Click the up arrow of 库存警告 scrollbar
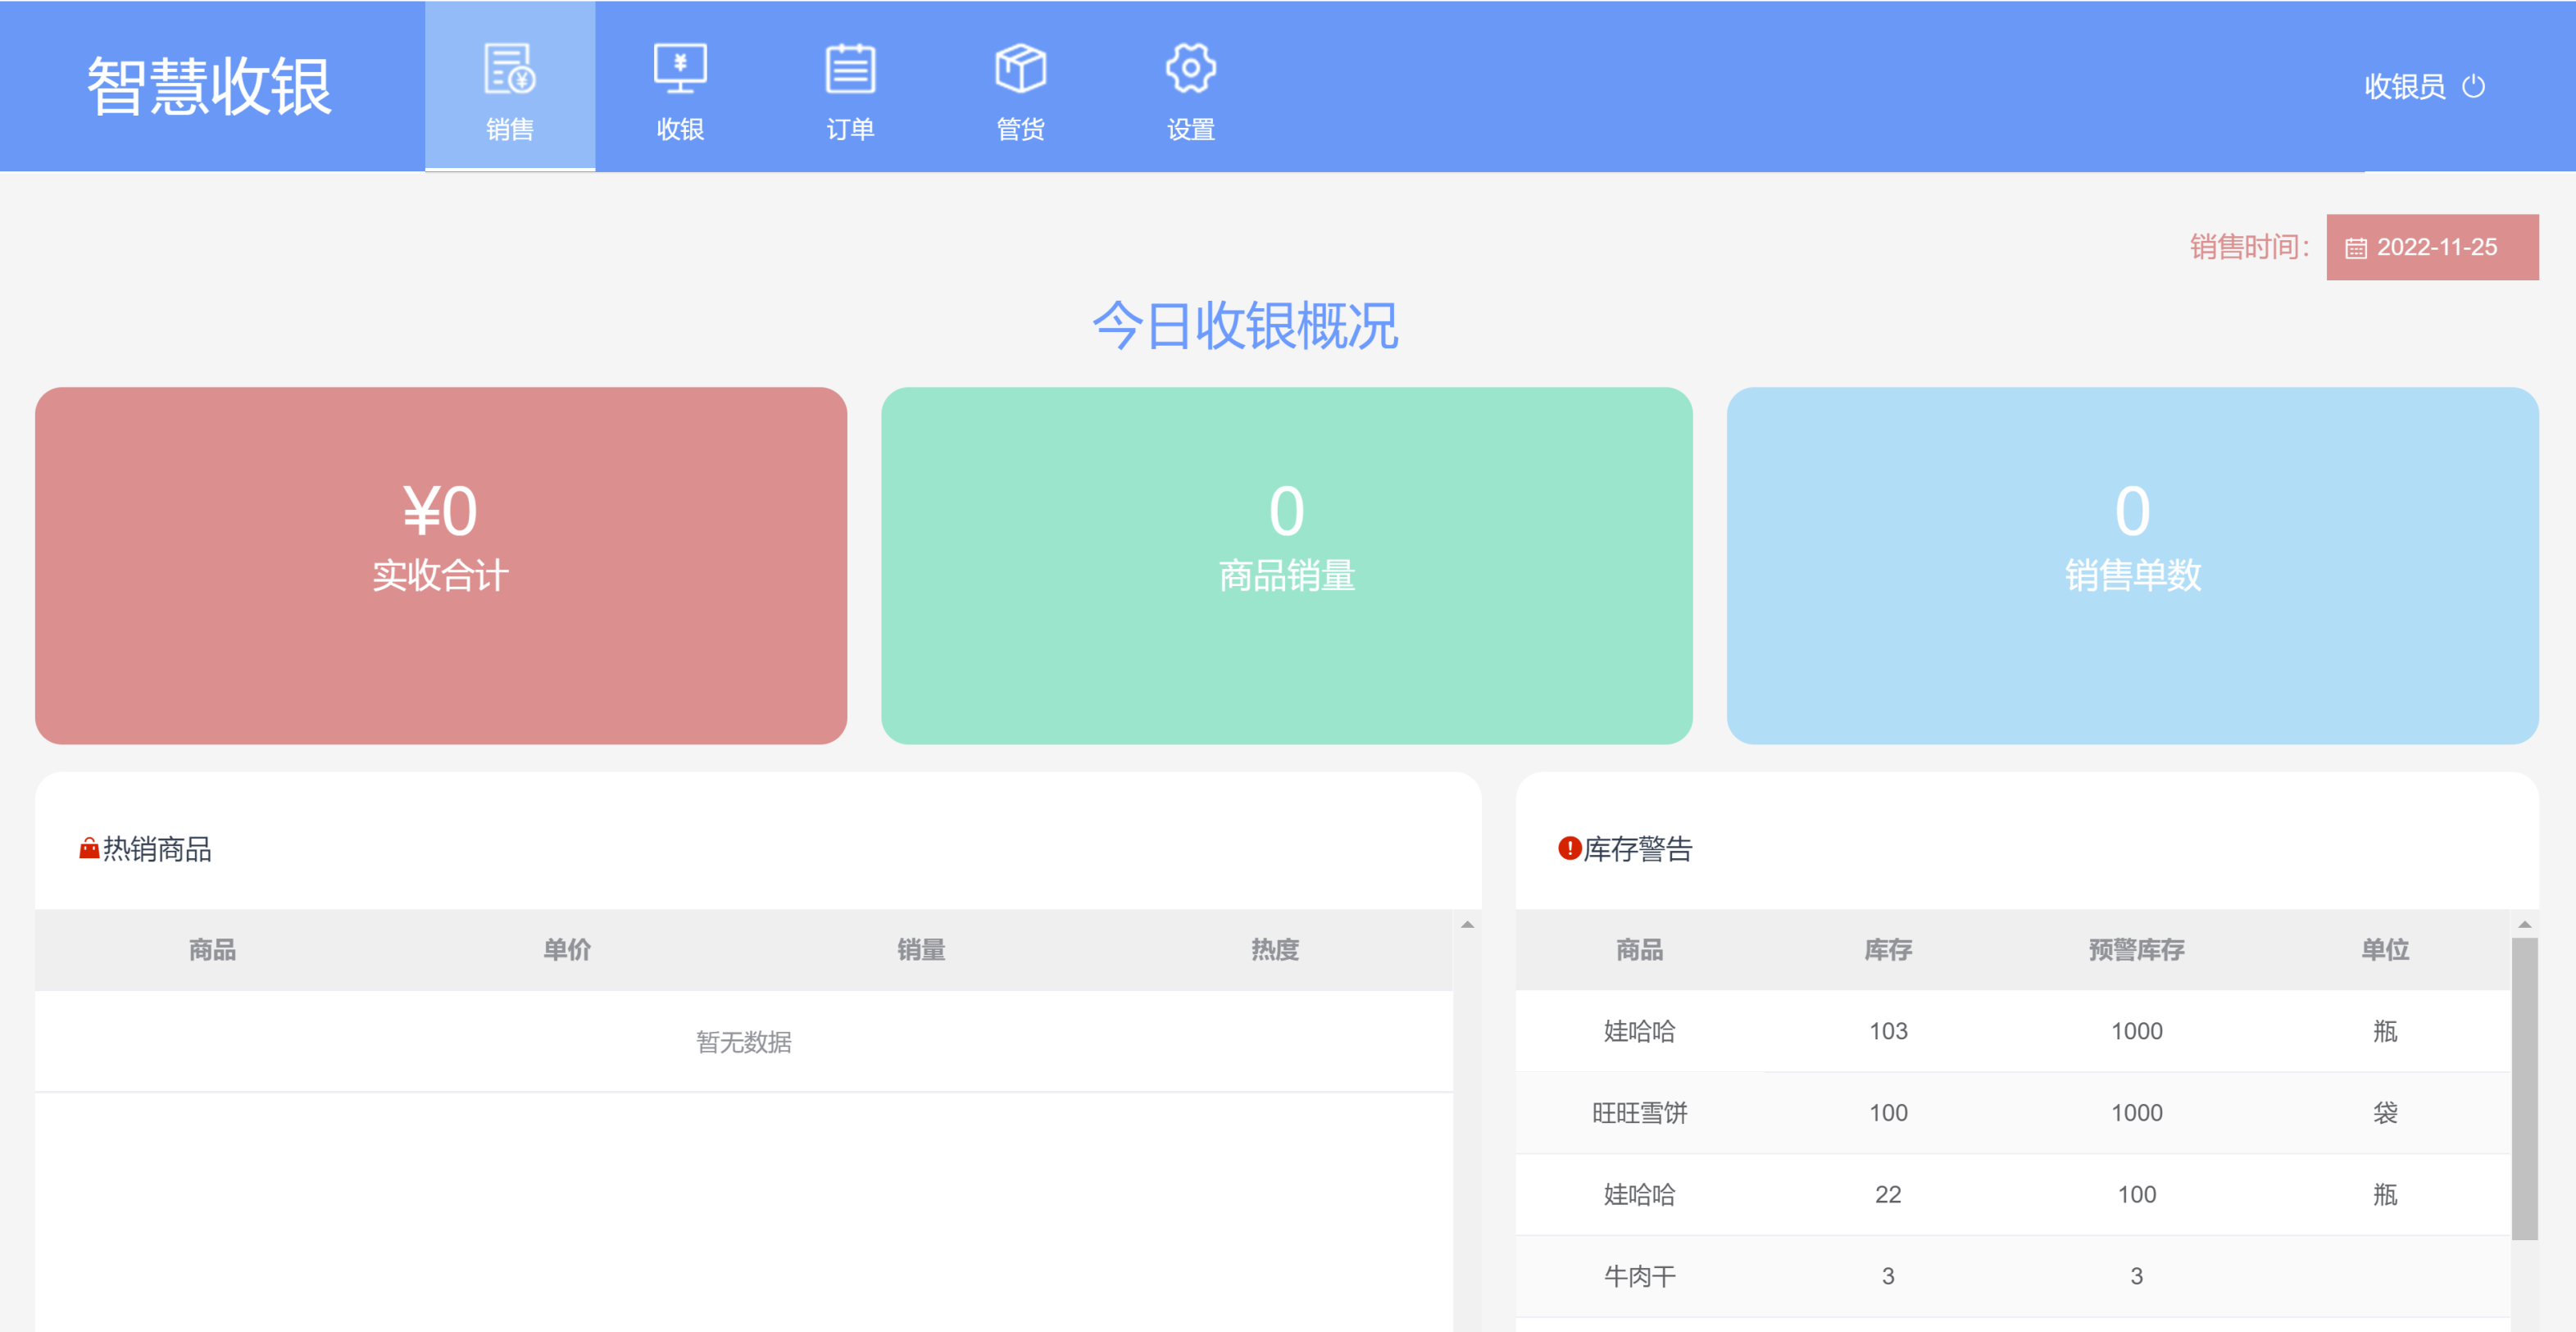Image resolution: width=2576 pixels, height=1332 pixels. coord(2524,924)
